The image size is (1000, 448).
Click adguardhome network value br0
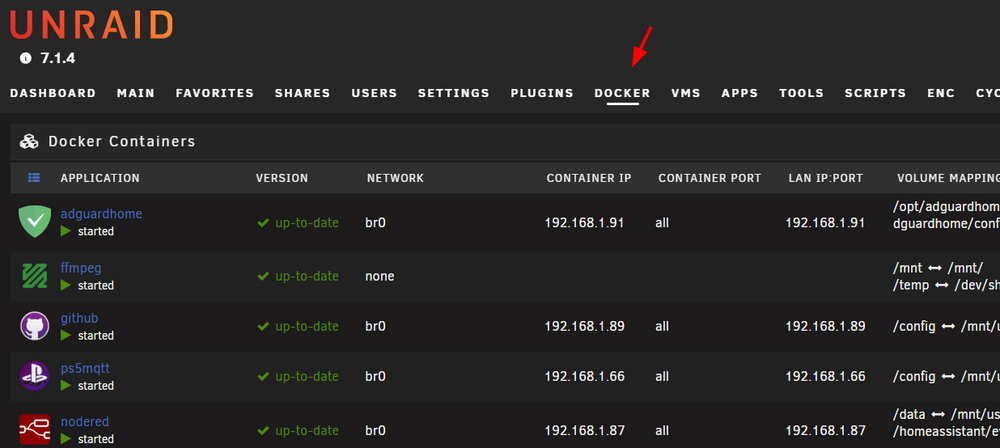tap(375, 223)
